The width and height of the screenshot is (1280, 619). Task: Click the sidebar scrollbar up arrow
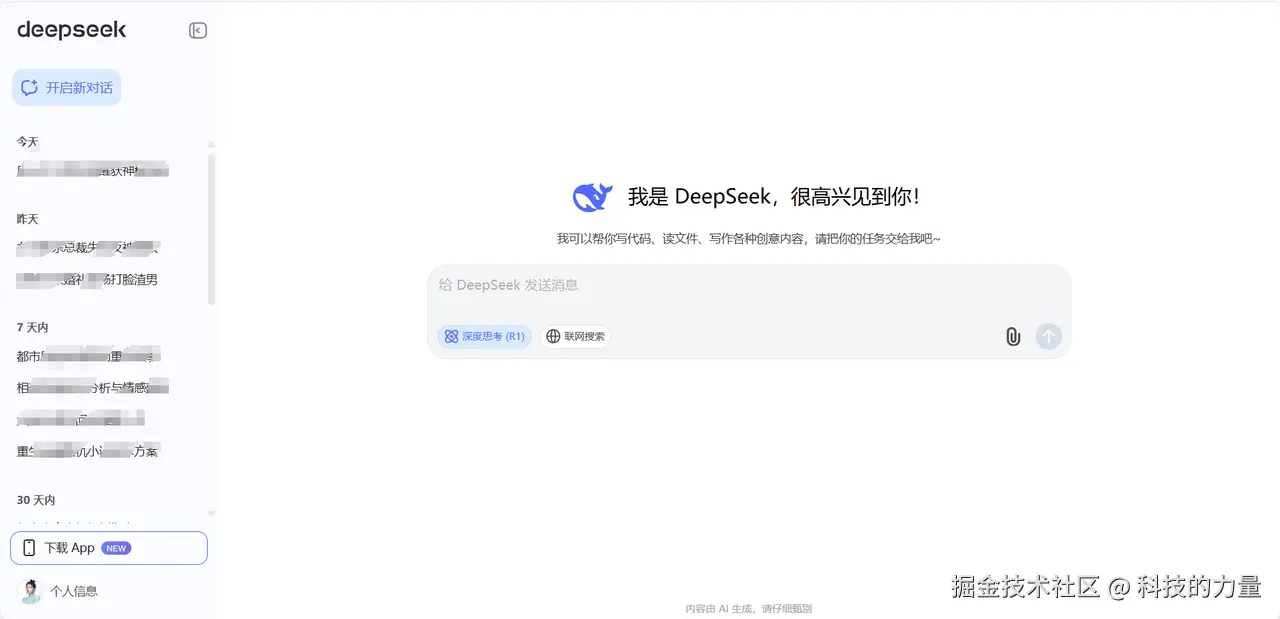coord(211,145)
